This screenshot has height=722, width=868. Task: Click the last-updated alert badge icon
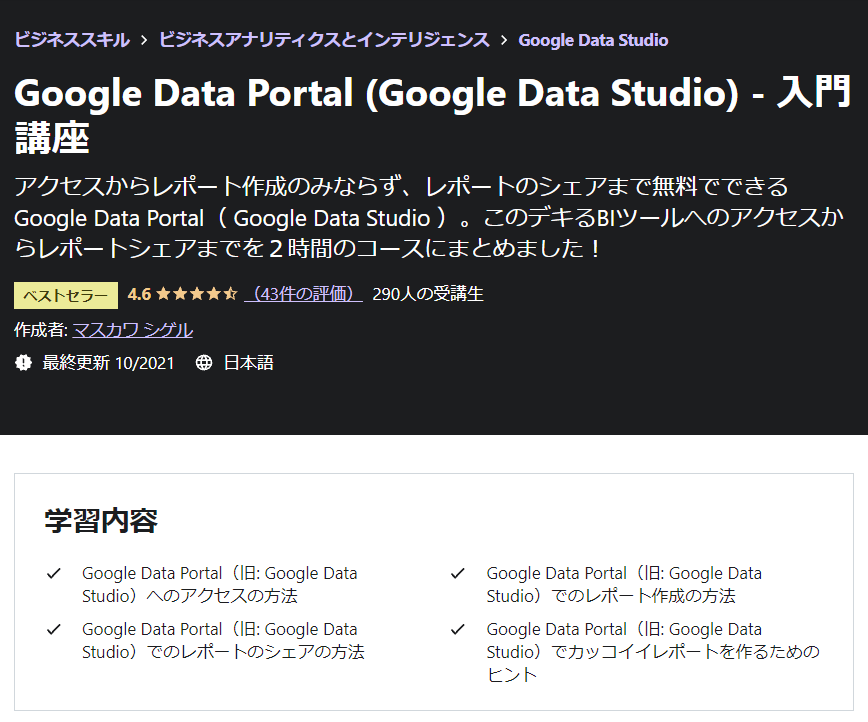pos(23,363)
